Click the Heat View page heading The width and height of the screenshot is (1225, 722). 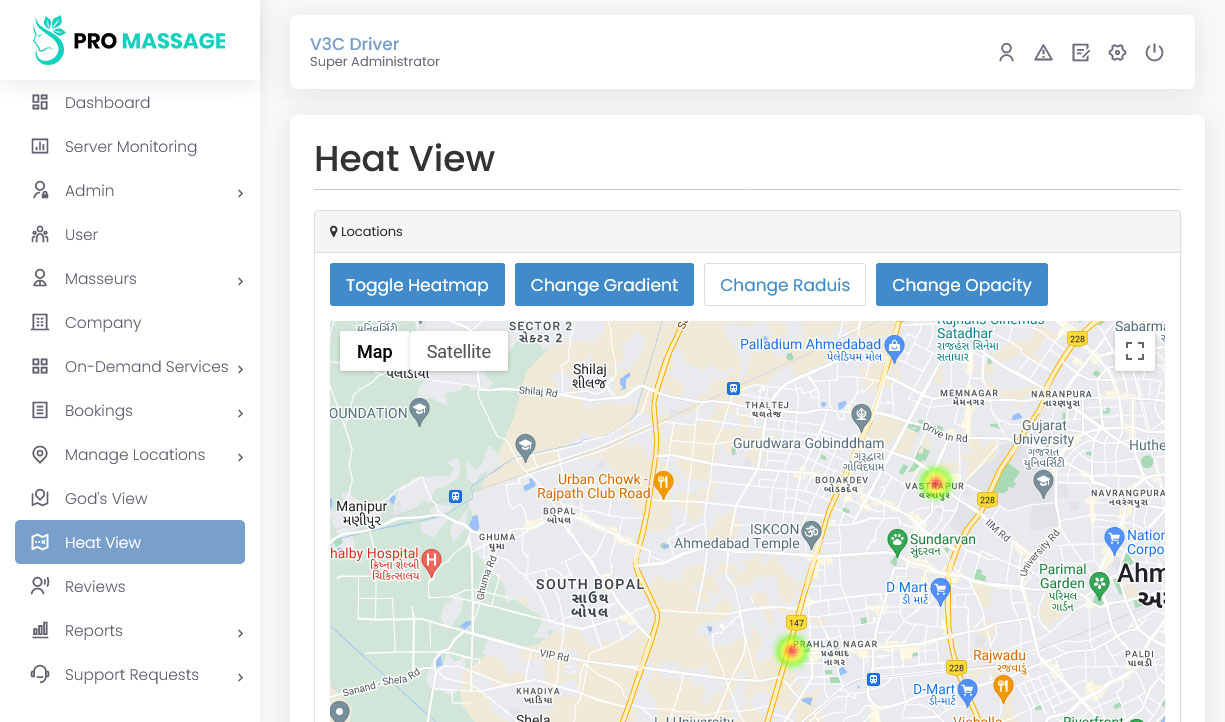pyautogui.click(x=405, y=158)
